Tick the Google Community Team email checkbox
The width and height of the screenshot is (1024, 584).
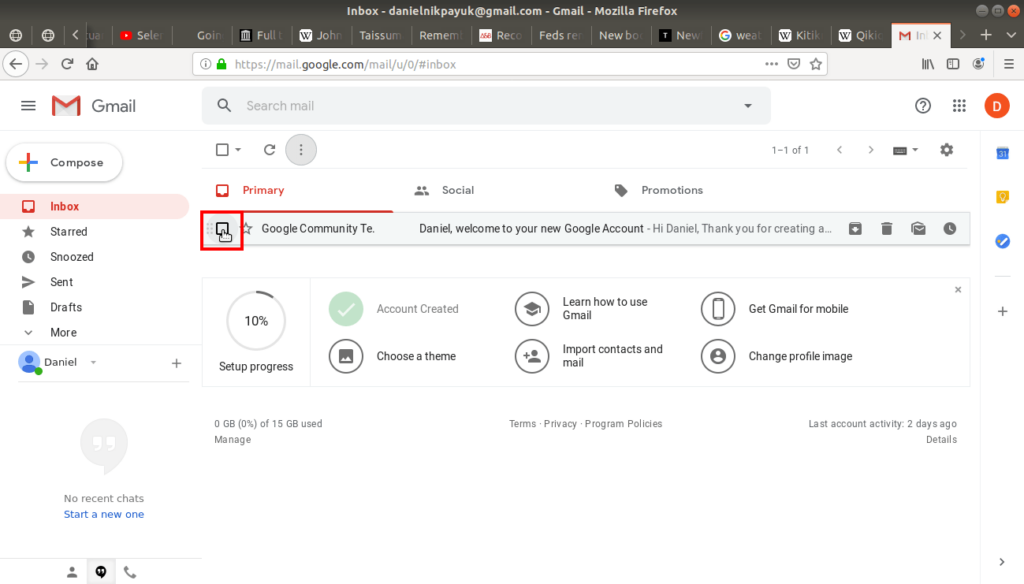(x=222, y=229)
